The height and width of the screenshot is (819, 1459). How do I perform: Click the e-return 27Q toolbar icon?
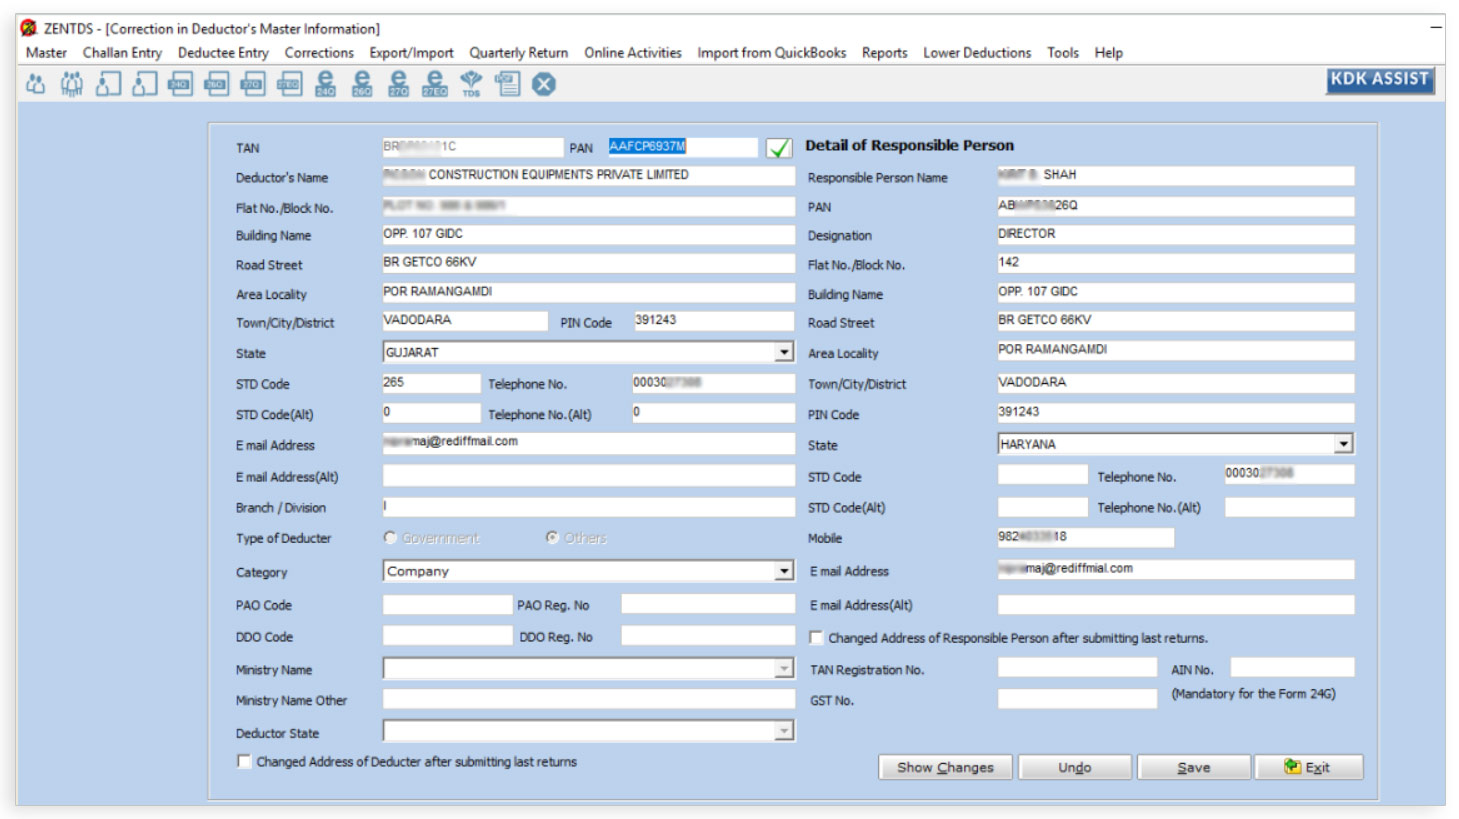398,84
